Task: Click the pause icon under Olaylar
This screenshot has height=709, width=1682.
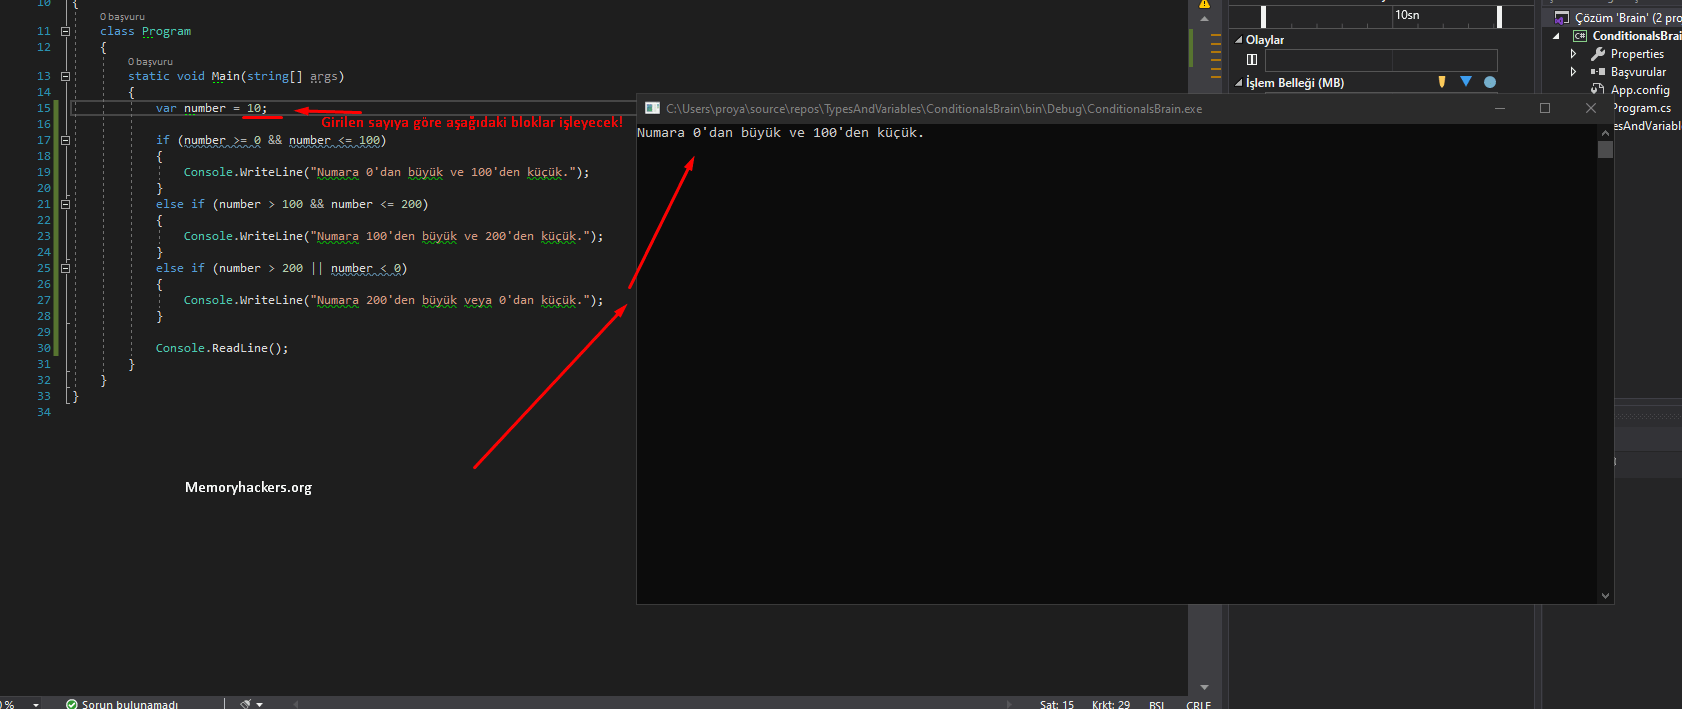Action: tap(1252, 60)
